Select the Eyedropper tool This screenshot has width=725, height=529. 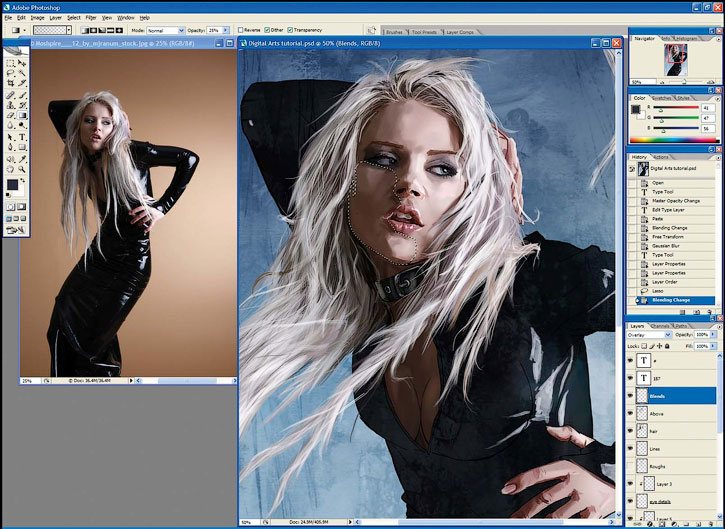click(22, 159)
